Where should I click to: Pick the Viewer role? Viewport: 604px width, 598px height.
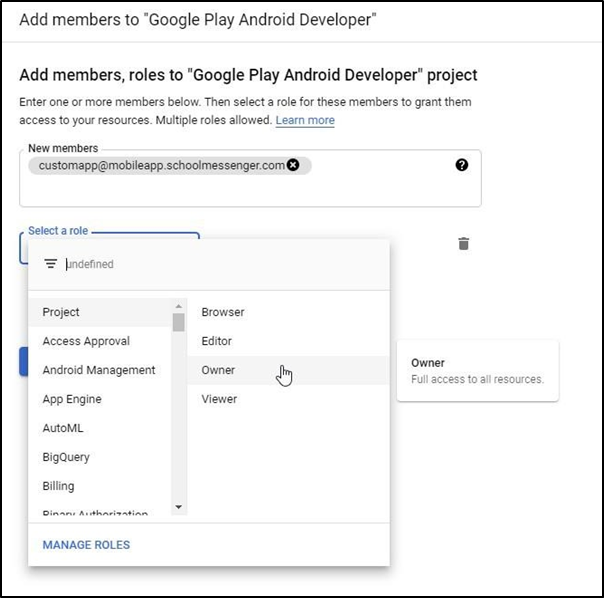(x=219, y=399)
